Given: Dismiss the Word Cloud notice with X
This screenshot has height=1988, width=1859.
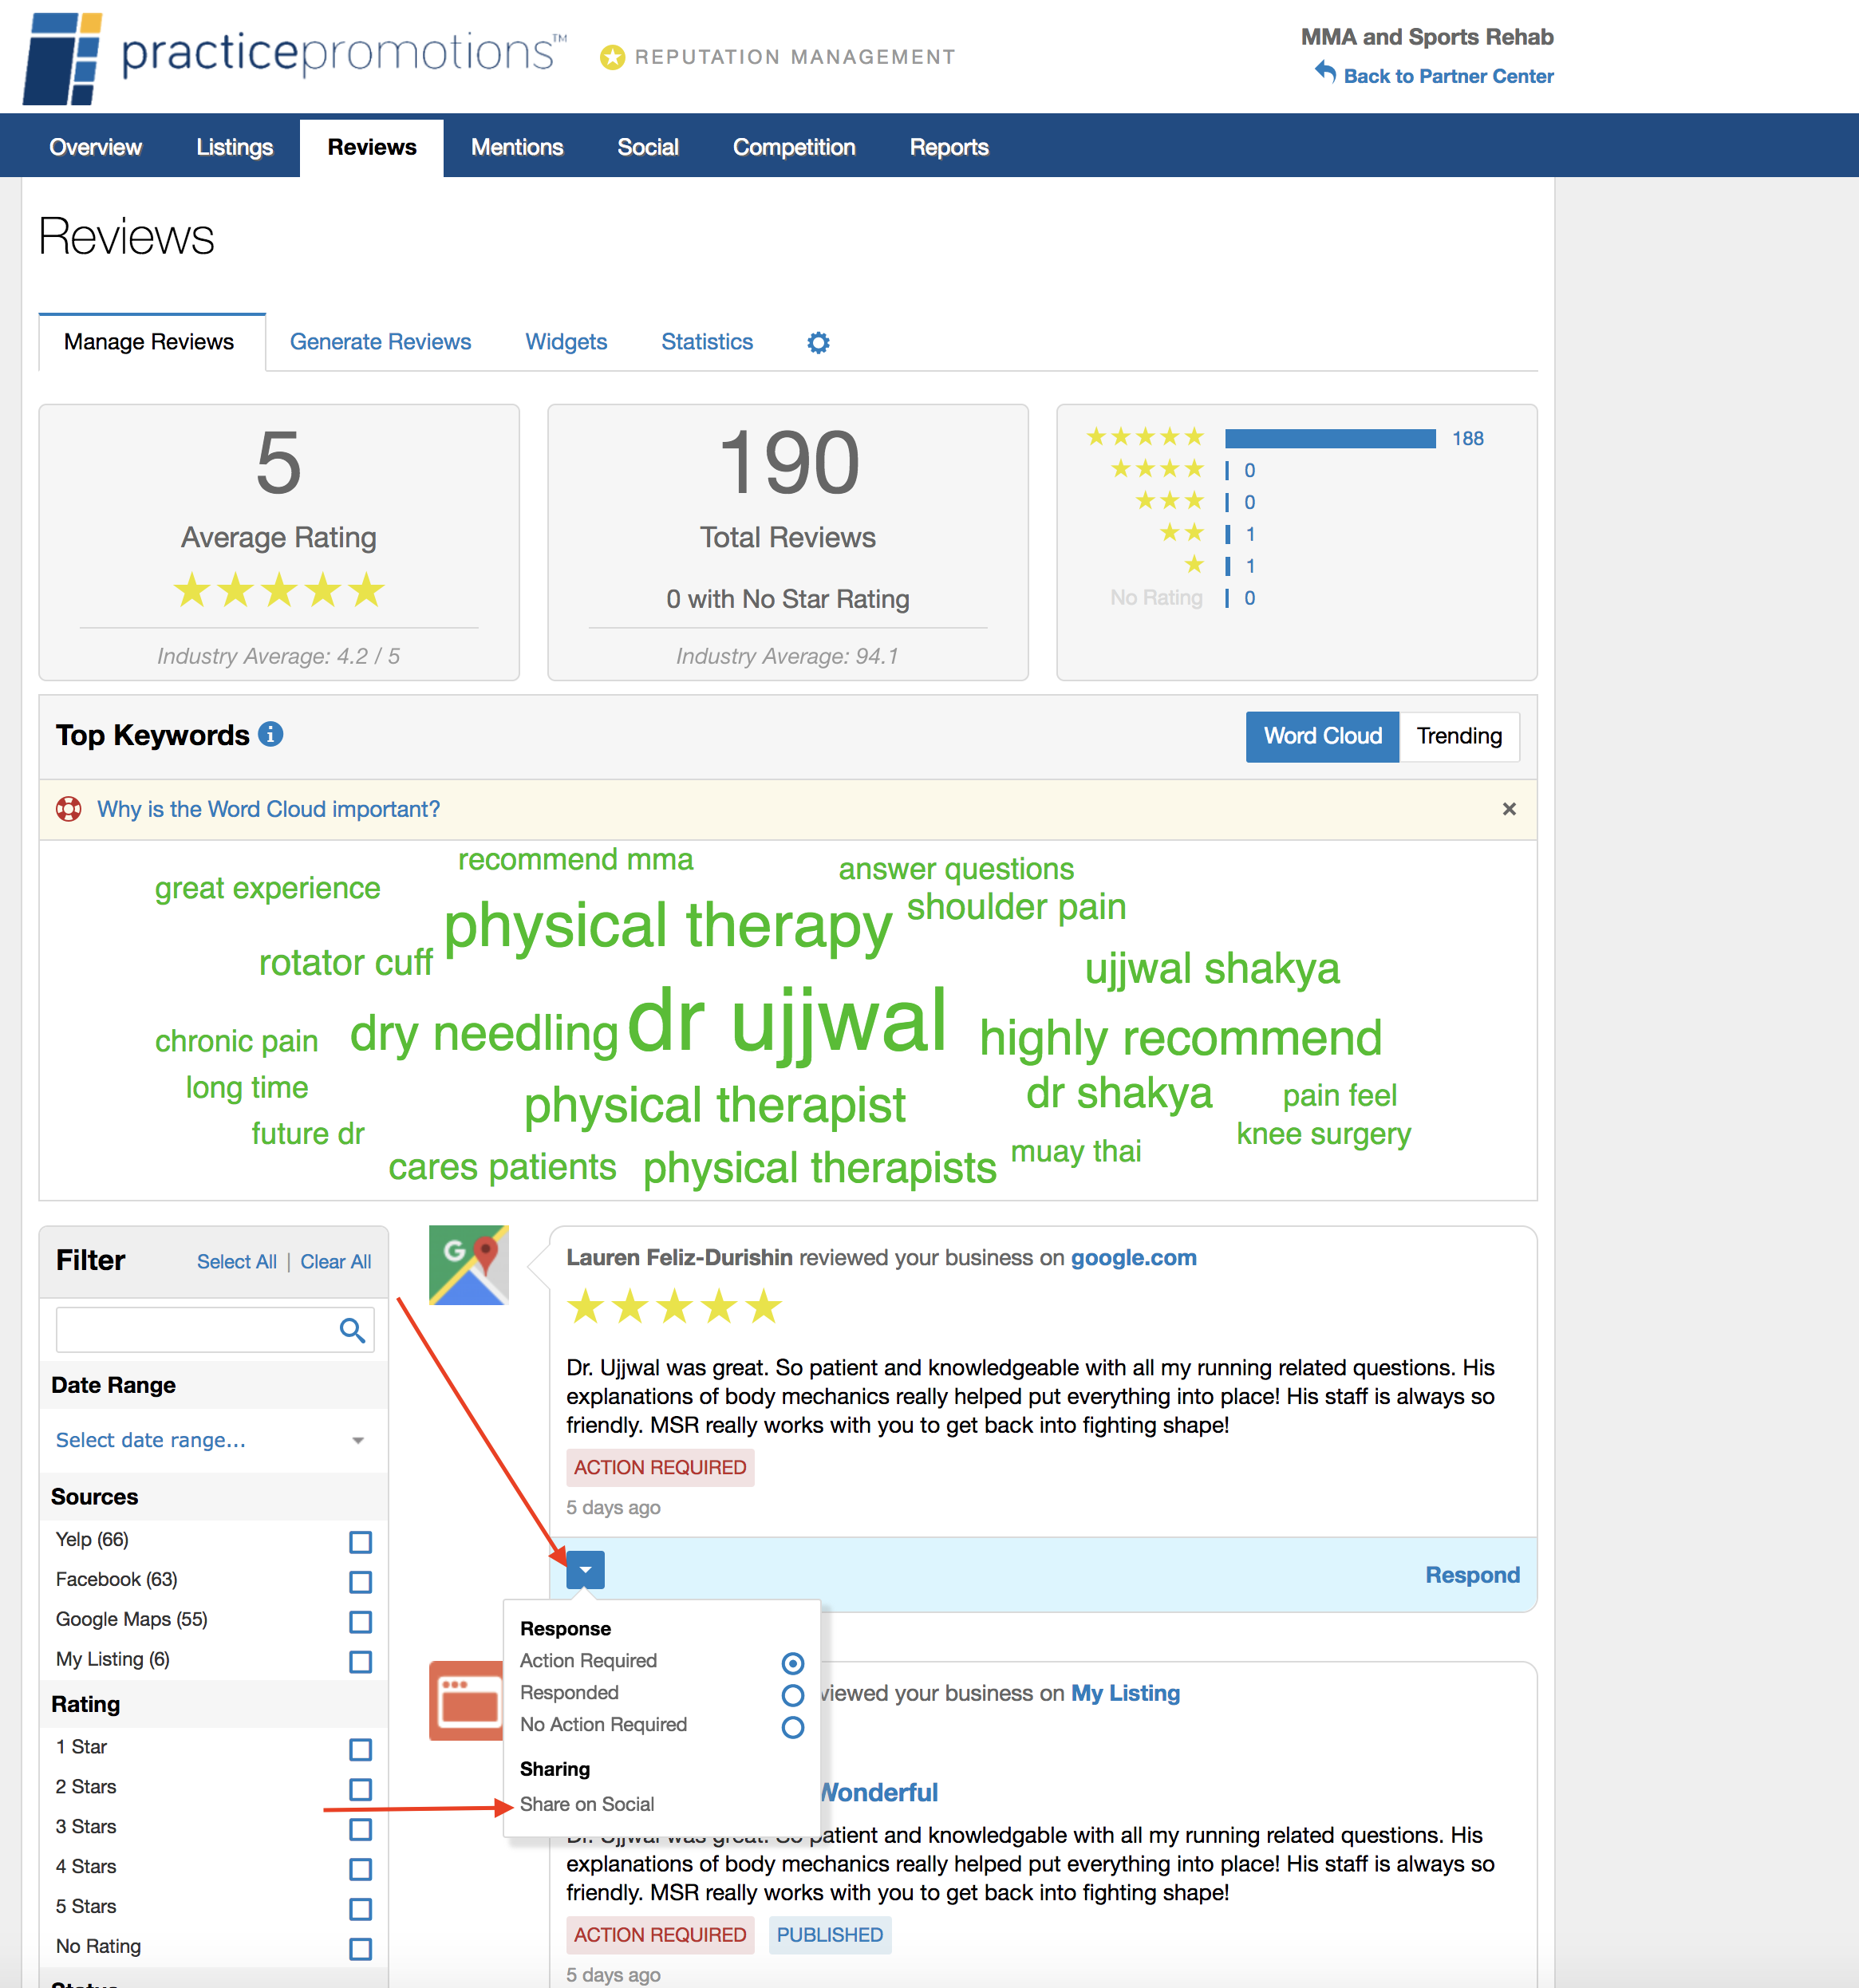Looking at the screenshot, I should pyautogui.click(x=1509, y=809).
